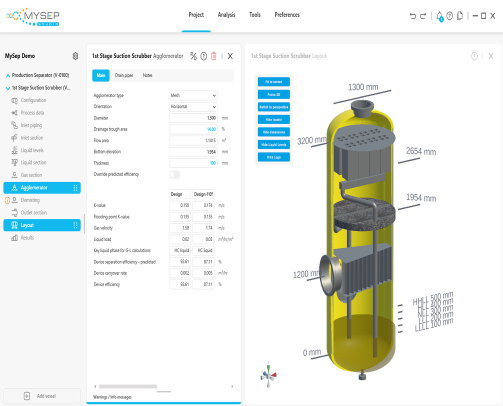Click the Hide Logo button

click(x=274, y=157)
